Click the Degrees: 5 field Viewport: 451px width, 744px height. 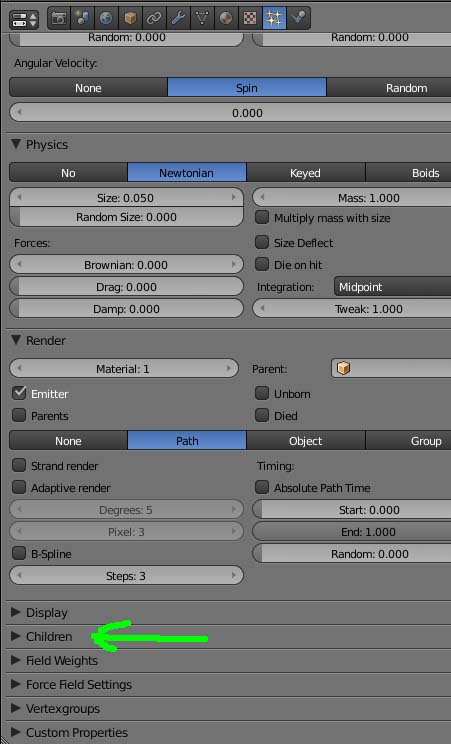(126, 510)
